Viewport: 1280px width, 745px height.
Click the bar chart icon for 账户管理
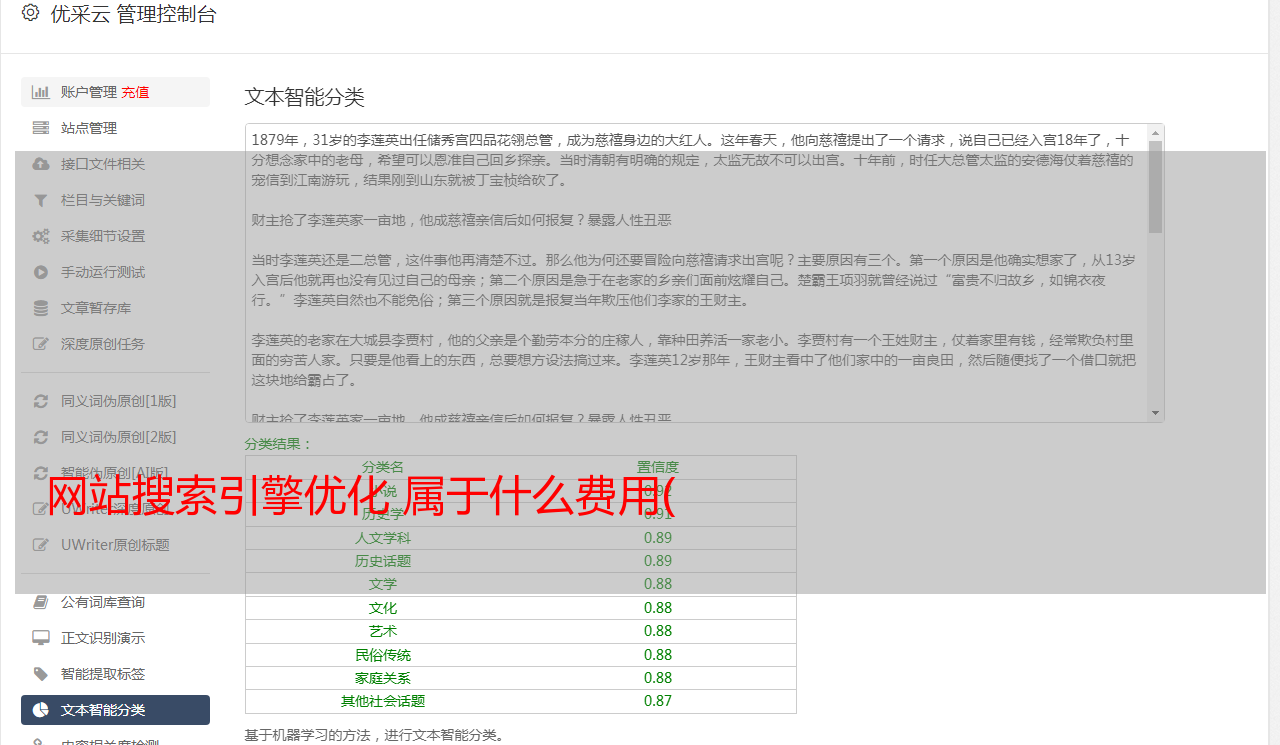41,92
